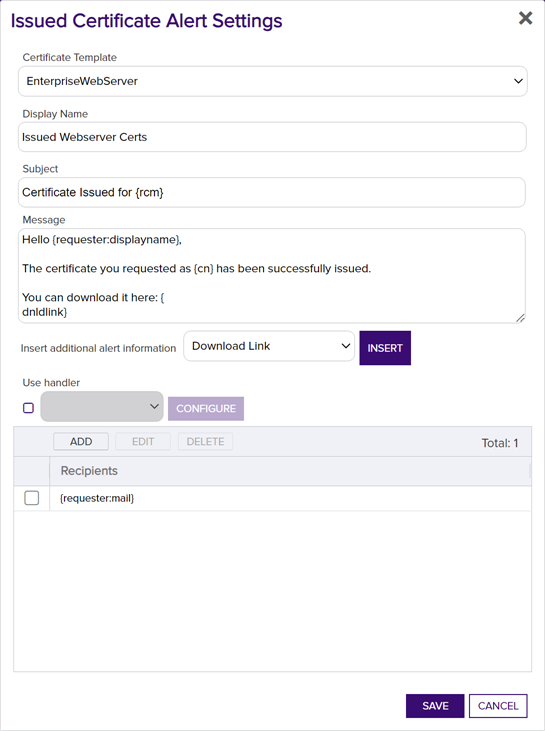
Task: Click the Display Name input field
Action: pyautogui.click(x=272, y=137)
